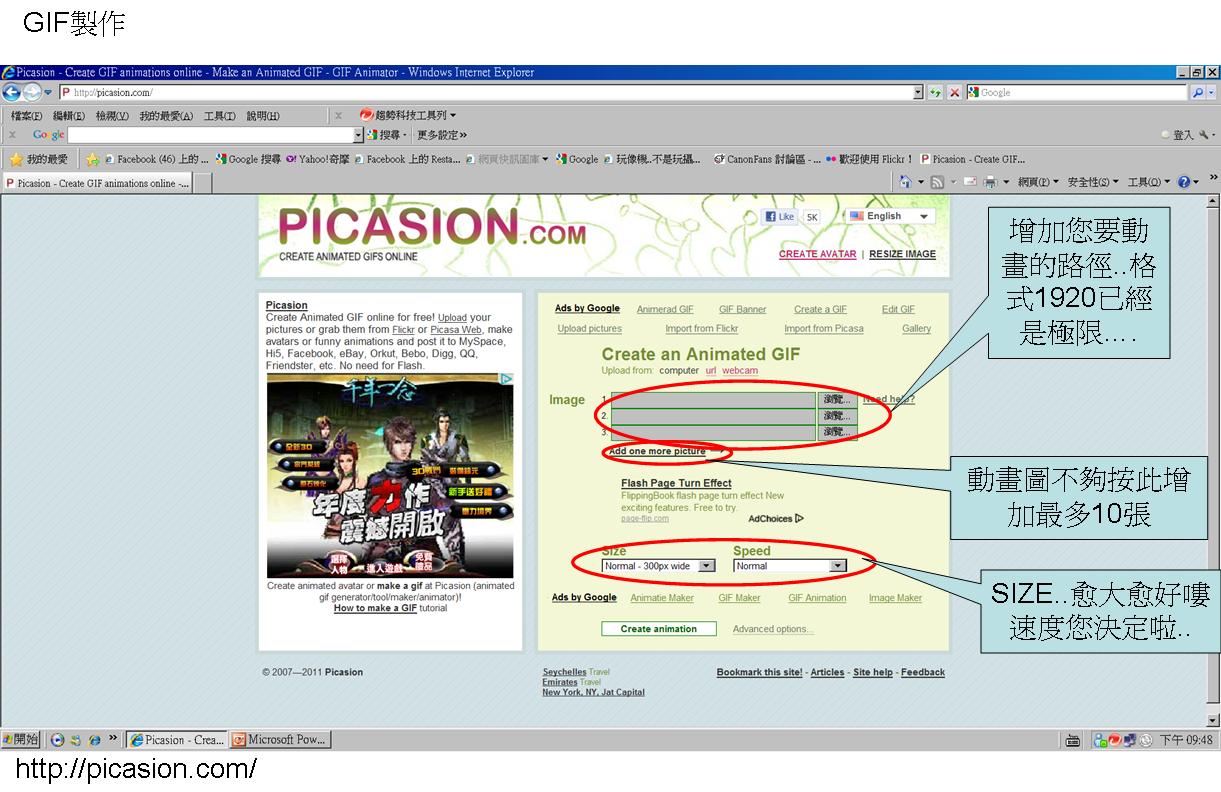Open the Import from Picasa link

[x=823, y=328]
